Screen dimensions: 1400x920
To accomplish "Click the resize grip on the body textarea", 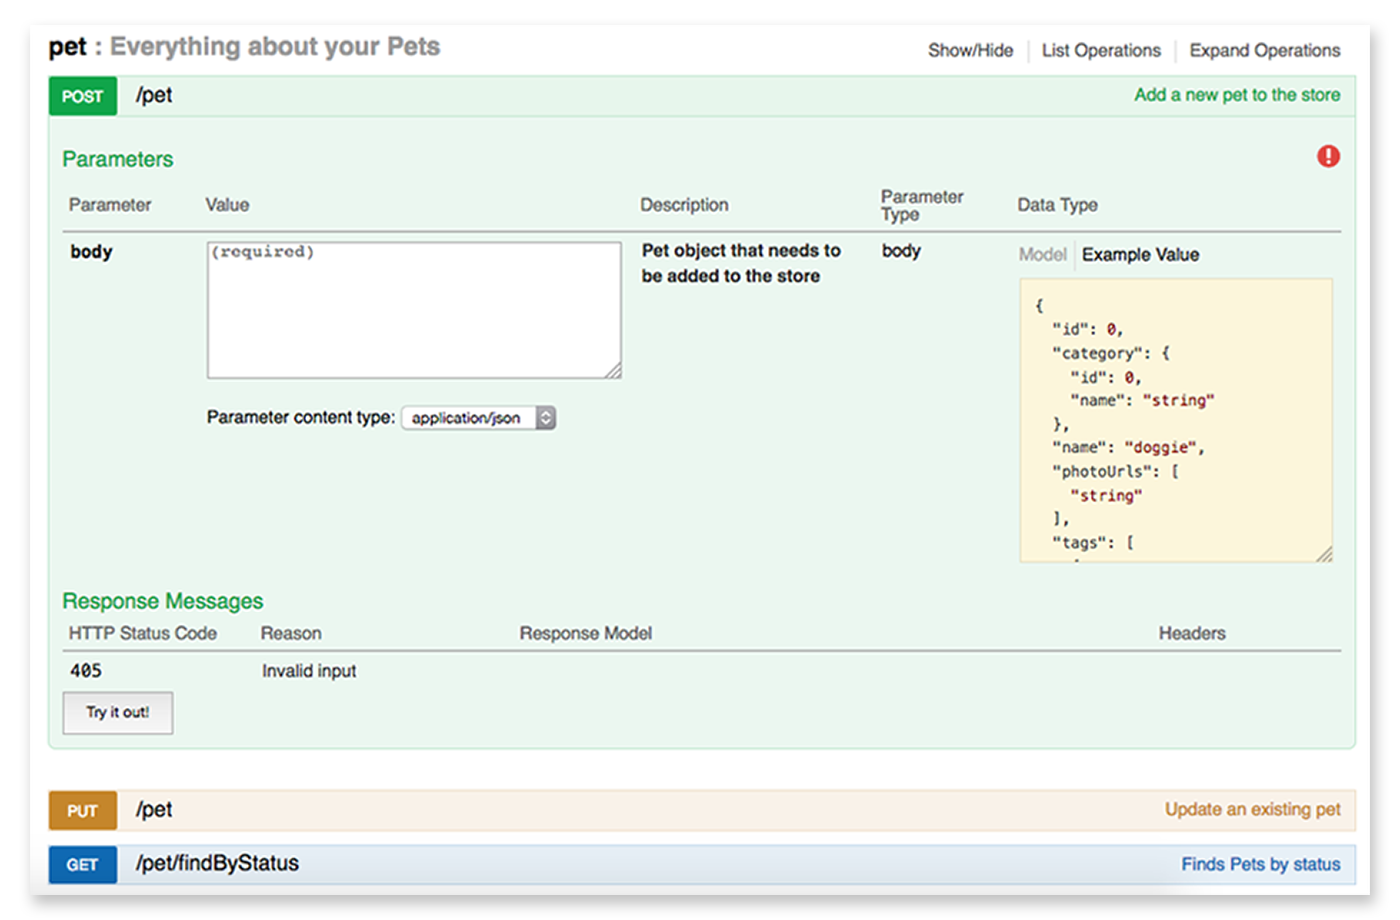I will [x=614, y=370].
